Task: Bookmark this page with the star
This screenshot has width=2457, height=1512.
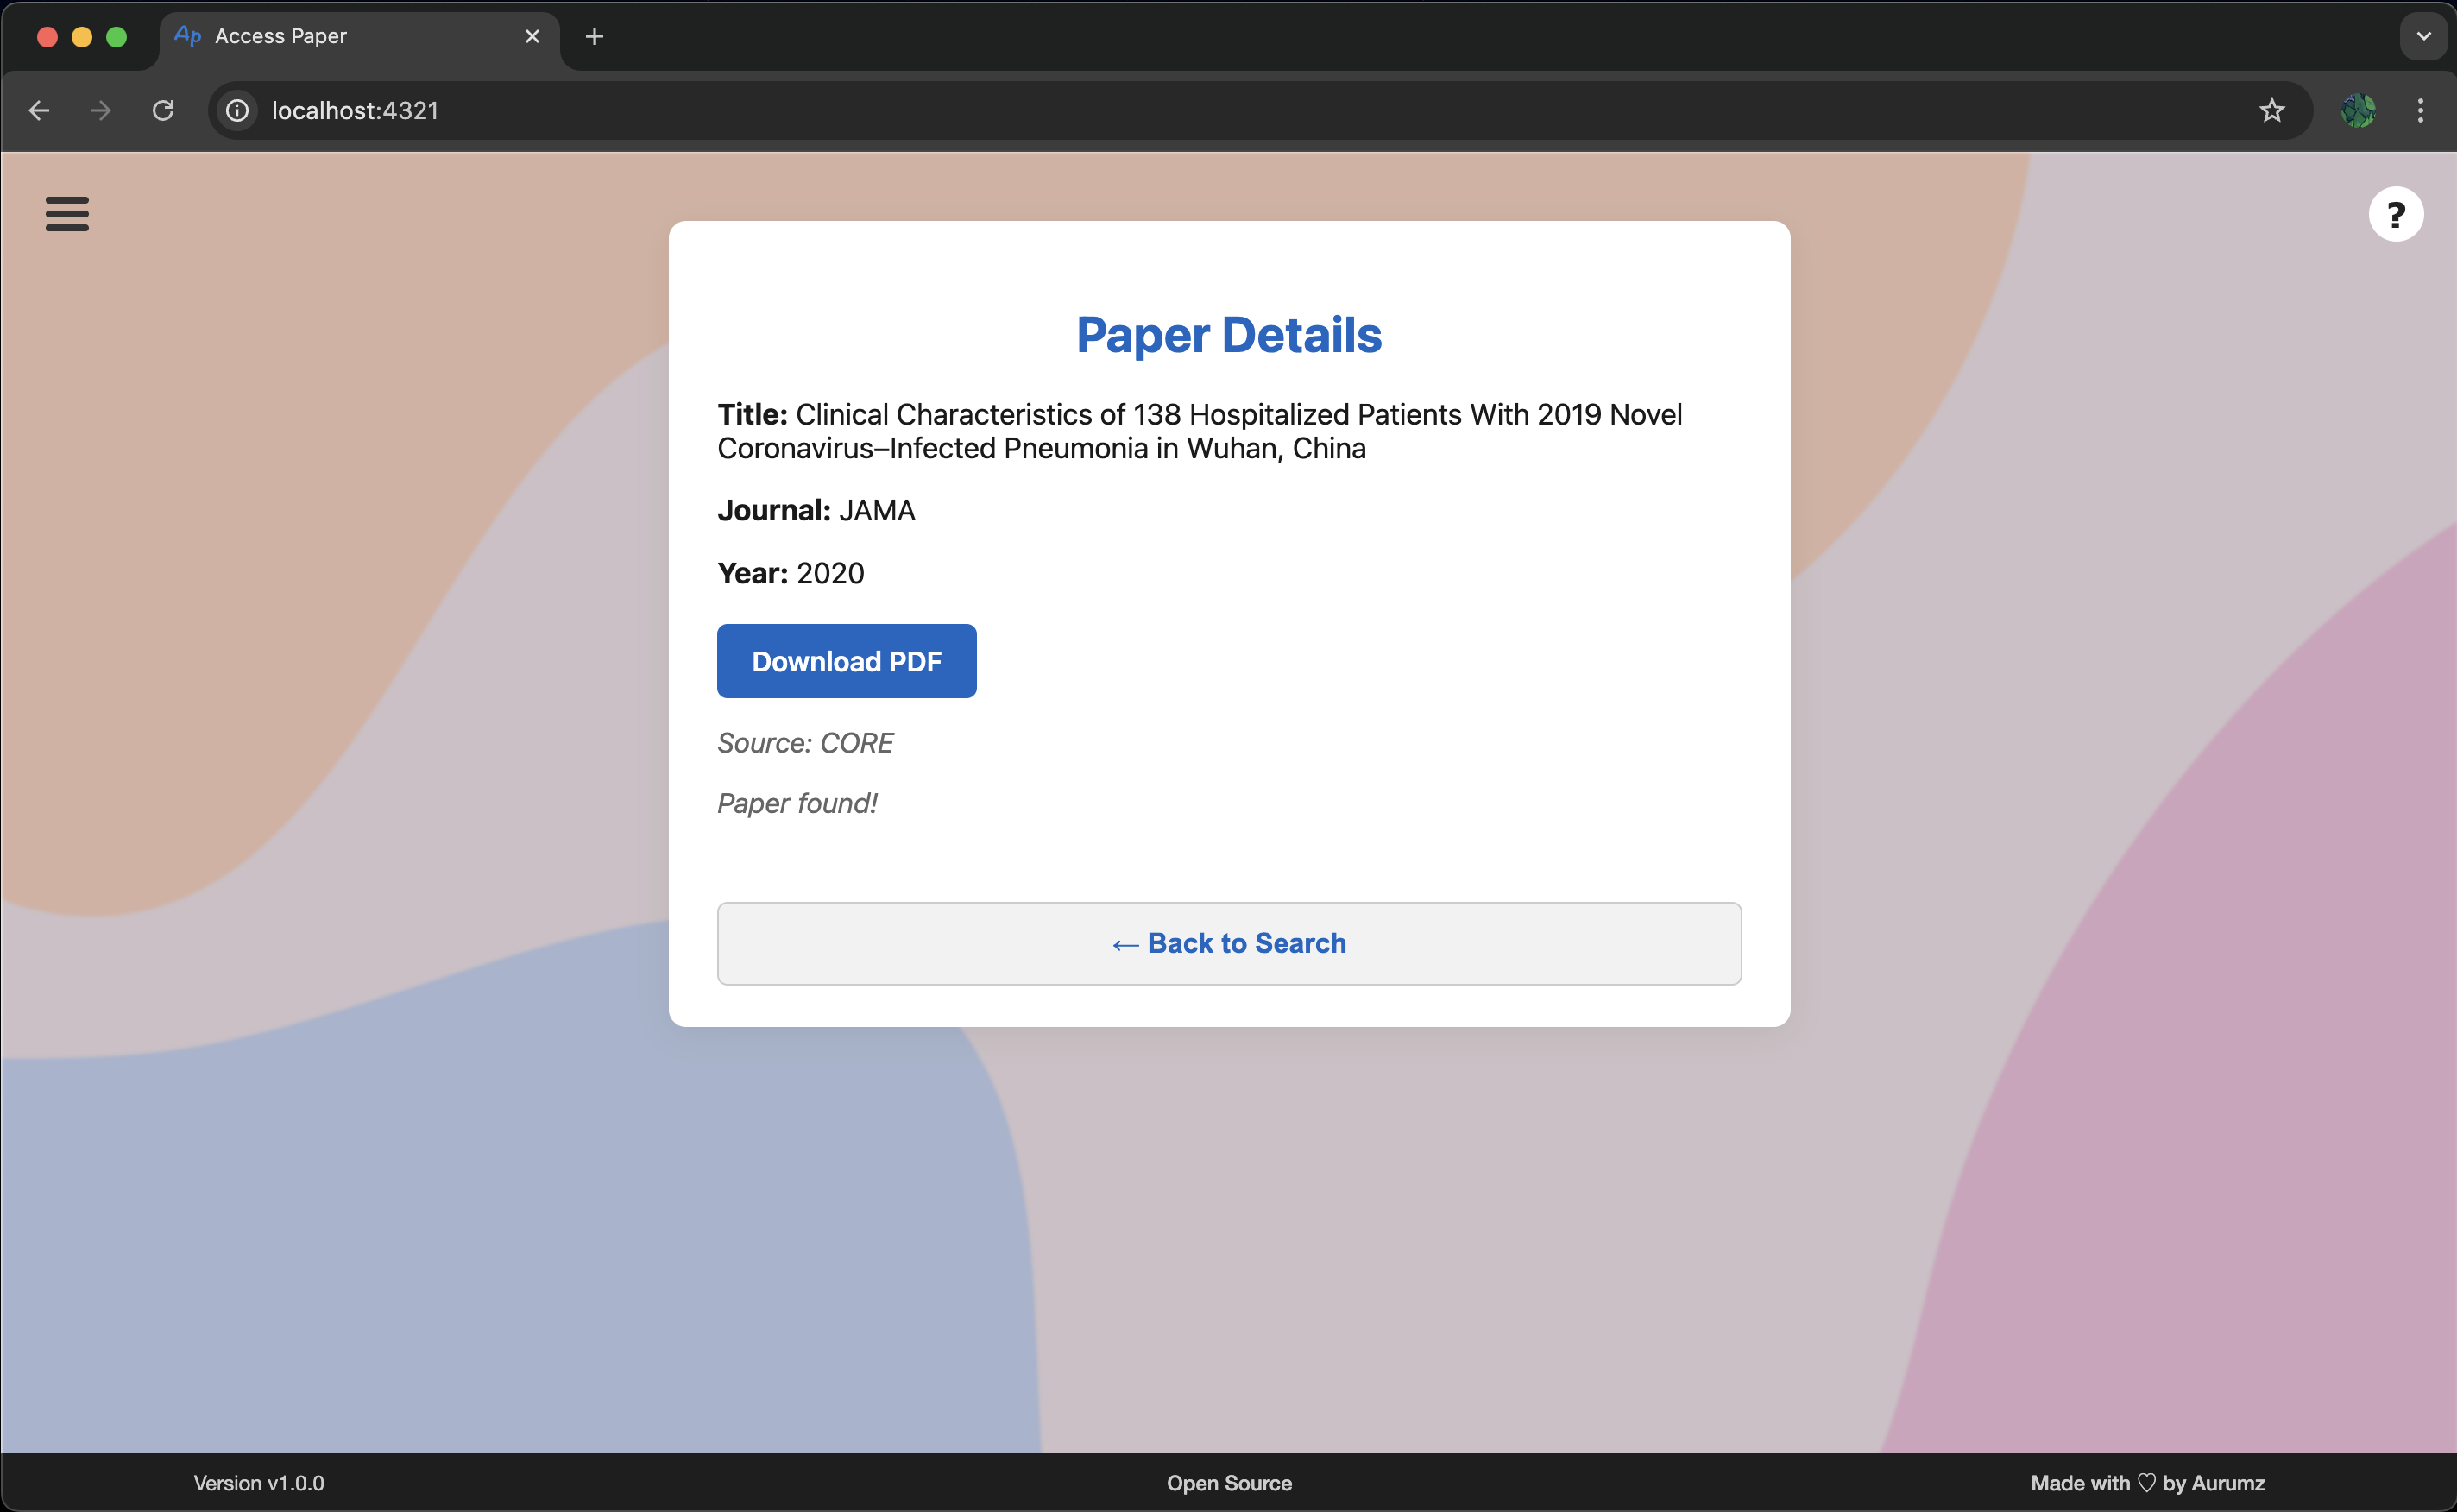Action: [x=2271, y=110]
